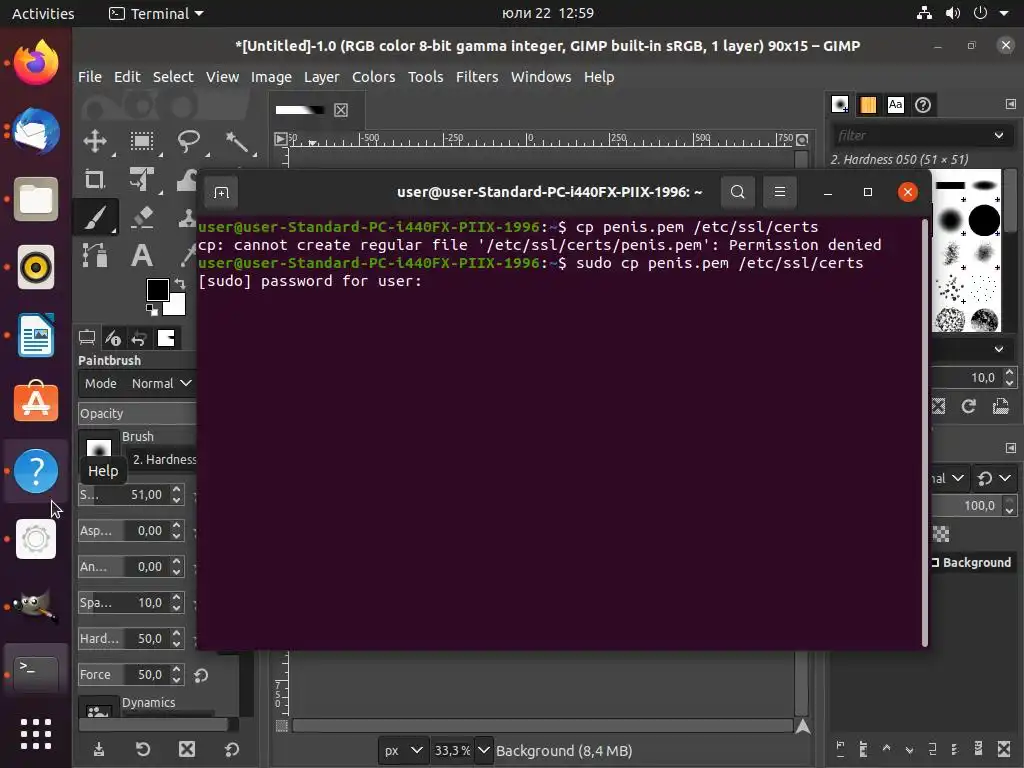Select the Crop tool
1024x768 pixels.
(95, 179)
